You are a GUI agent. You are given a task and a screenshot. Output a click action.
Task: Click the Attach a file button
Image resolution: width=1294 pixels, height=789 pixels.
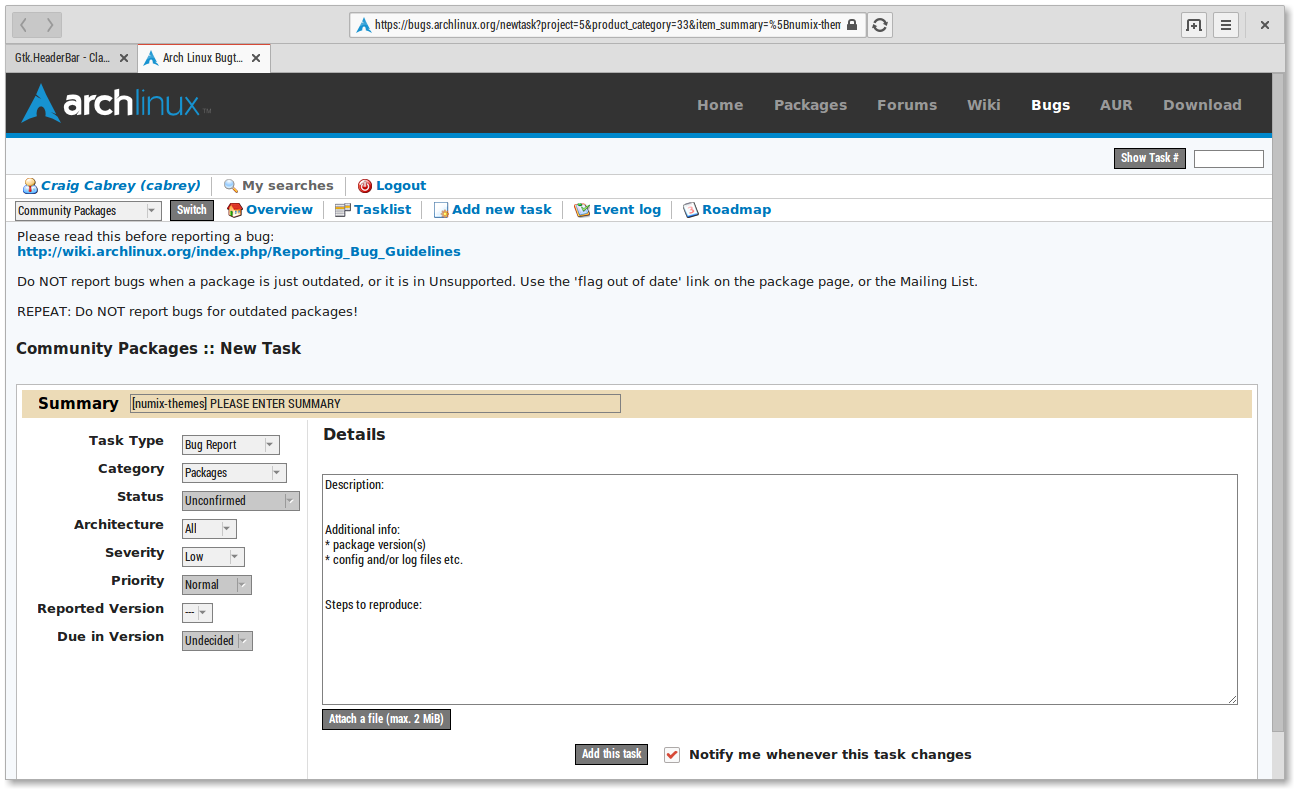[386, 719]
